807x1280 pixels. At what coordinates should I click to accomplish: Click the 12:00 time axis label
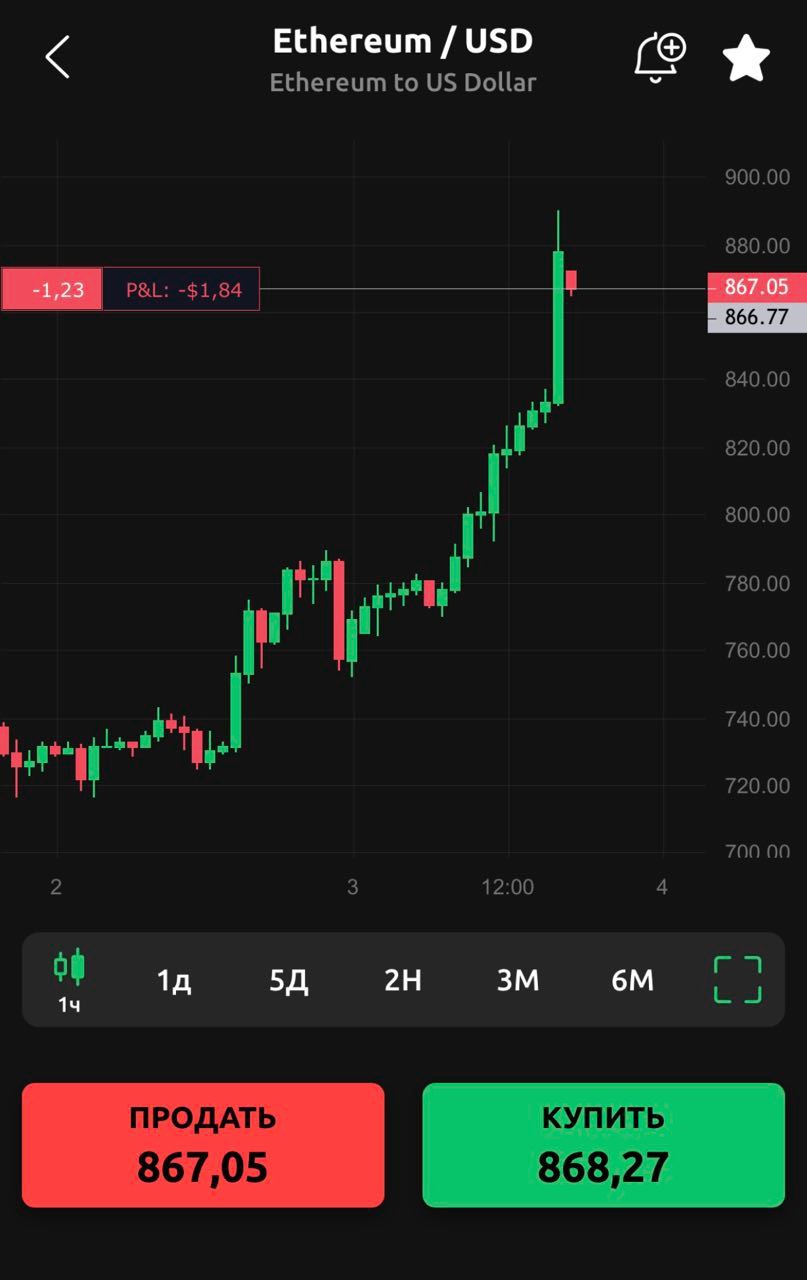(x=508, y=887)
